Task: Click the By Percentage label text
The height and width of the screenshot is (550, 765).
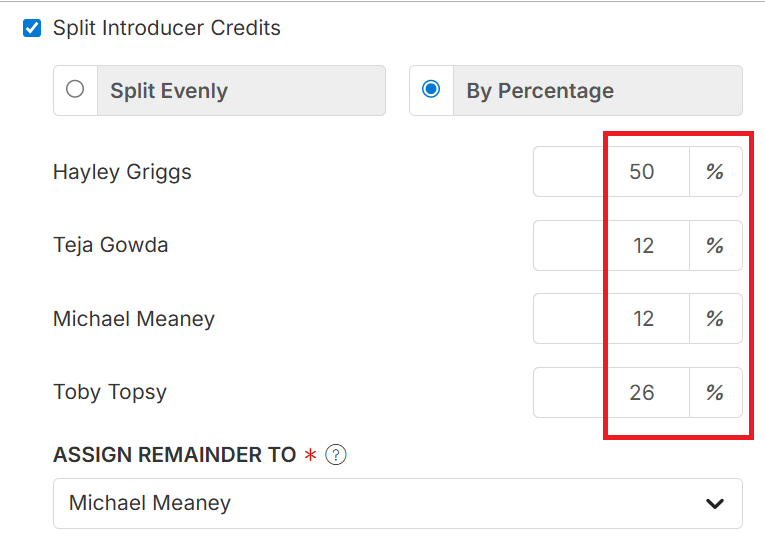Action: pos(540,91)
